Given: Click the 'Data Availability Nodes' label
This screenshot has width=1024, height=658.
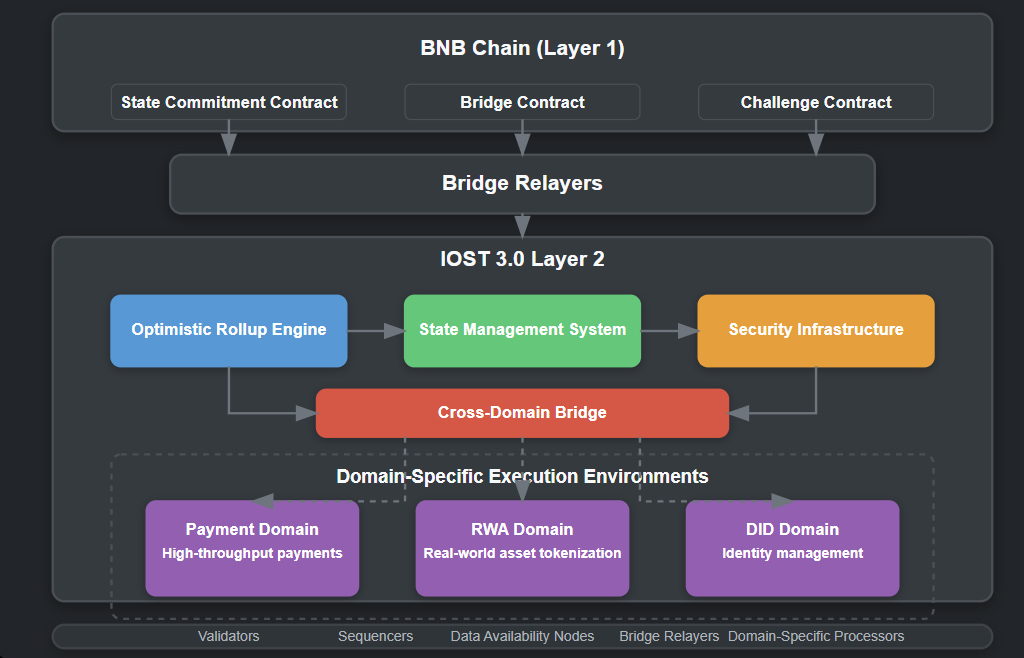Looking at the screenshot, I should 522,636.
